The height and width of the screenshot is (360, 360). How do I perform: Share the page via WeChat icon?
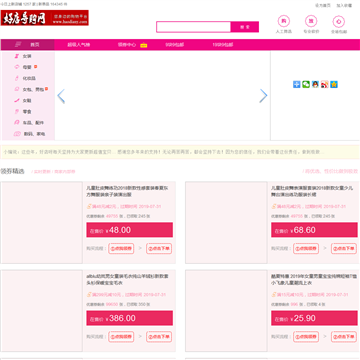(x=306, y=84)
